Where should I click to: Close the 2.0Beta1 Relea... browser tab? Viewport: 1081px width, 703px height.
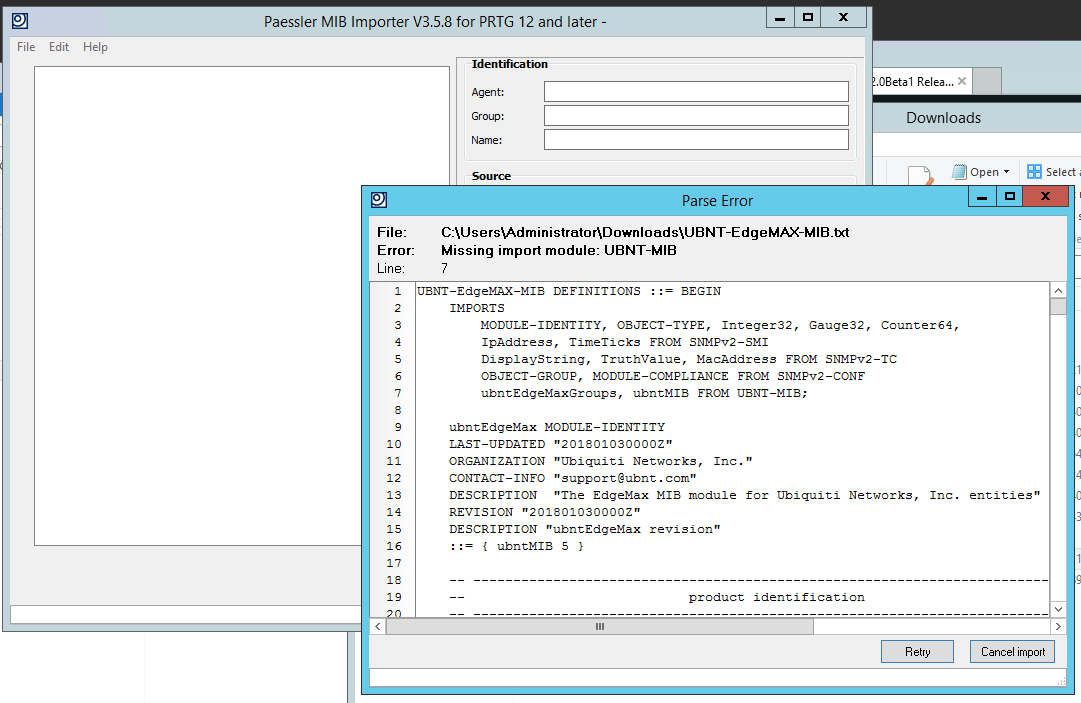coord(962,81)
